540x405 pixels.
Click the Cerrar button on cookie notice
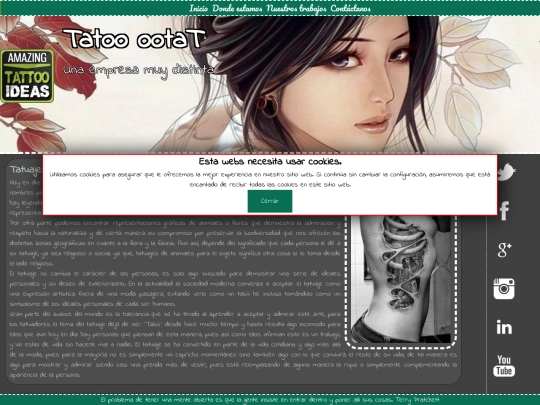(x=270, y=201)
